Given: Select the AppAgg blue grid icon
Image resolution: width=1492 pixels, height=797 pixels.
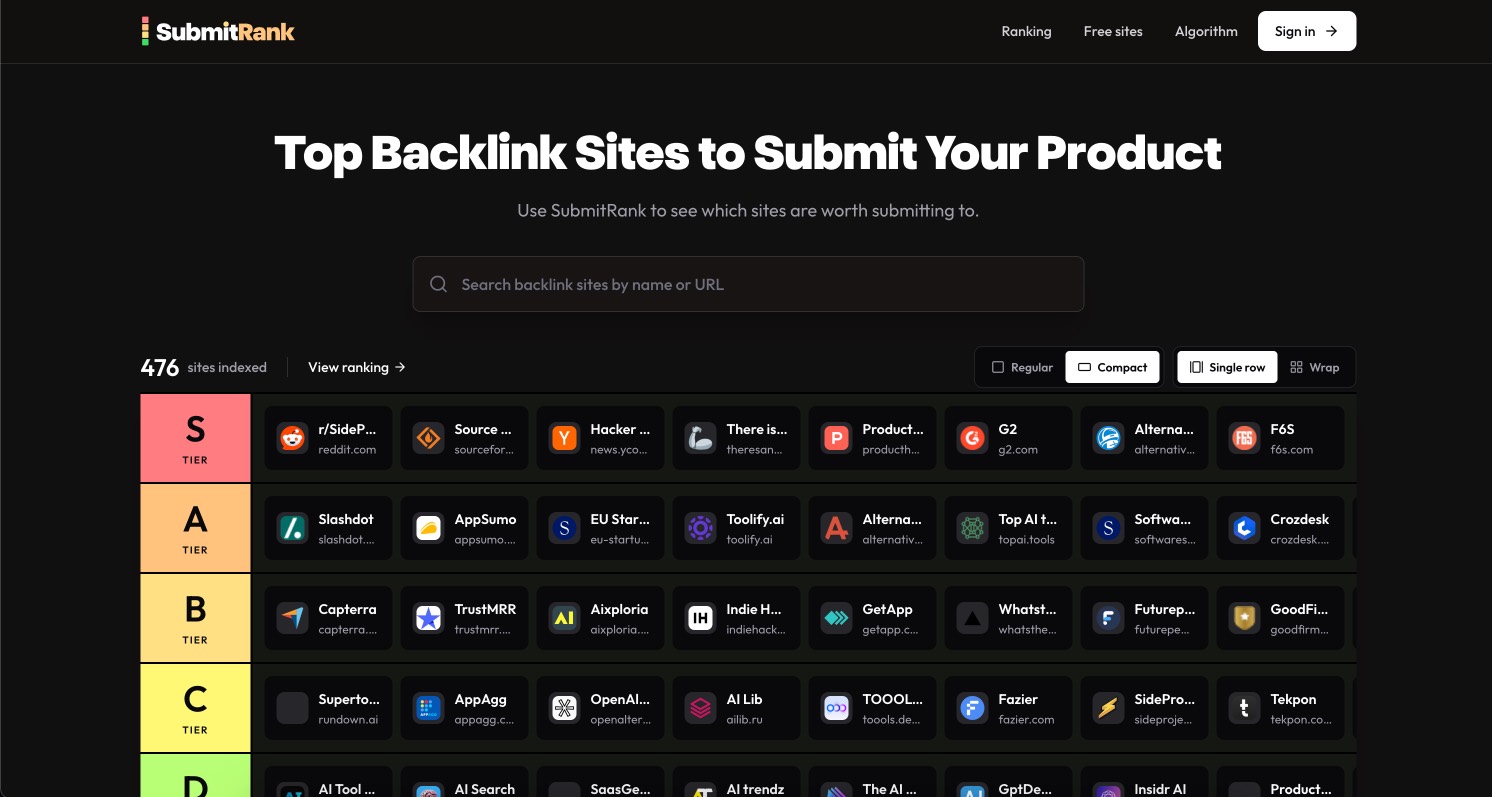Looking at the screenshot, I should (429, 708).
